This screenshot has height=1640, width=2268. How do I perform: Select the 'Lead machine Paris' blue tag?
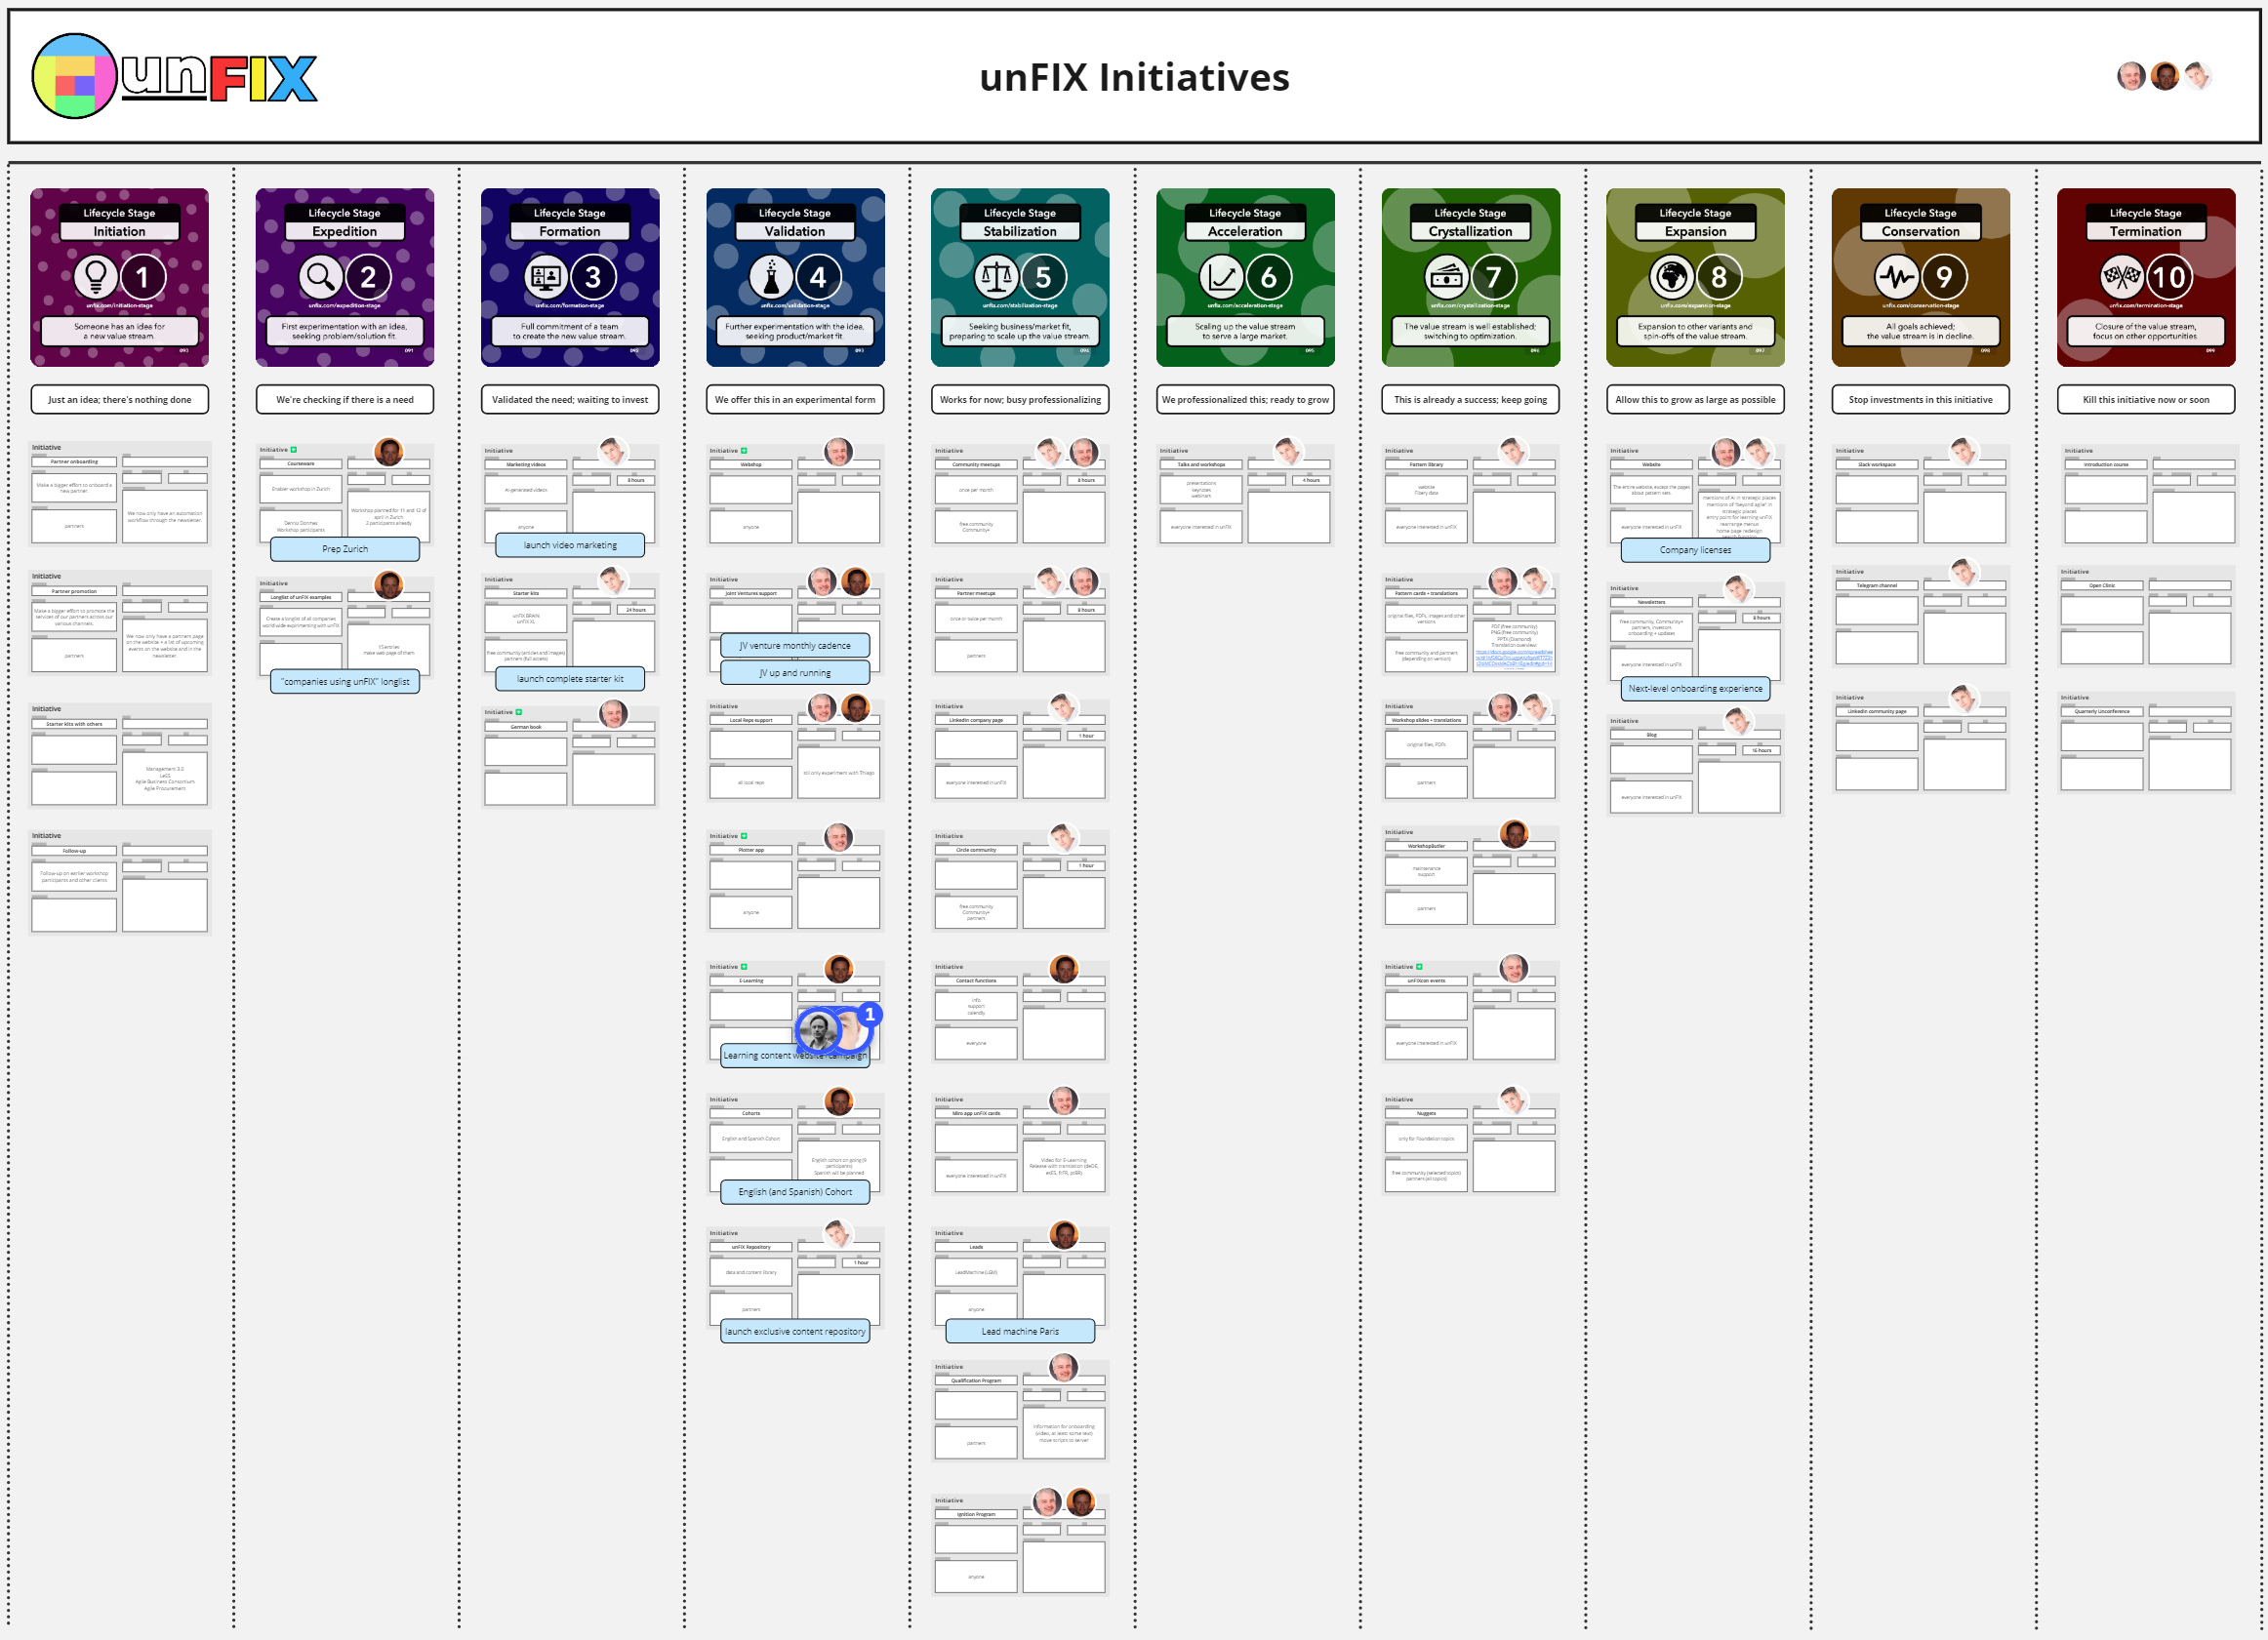tap(1020, 1331)
